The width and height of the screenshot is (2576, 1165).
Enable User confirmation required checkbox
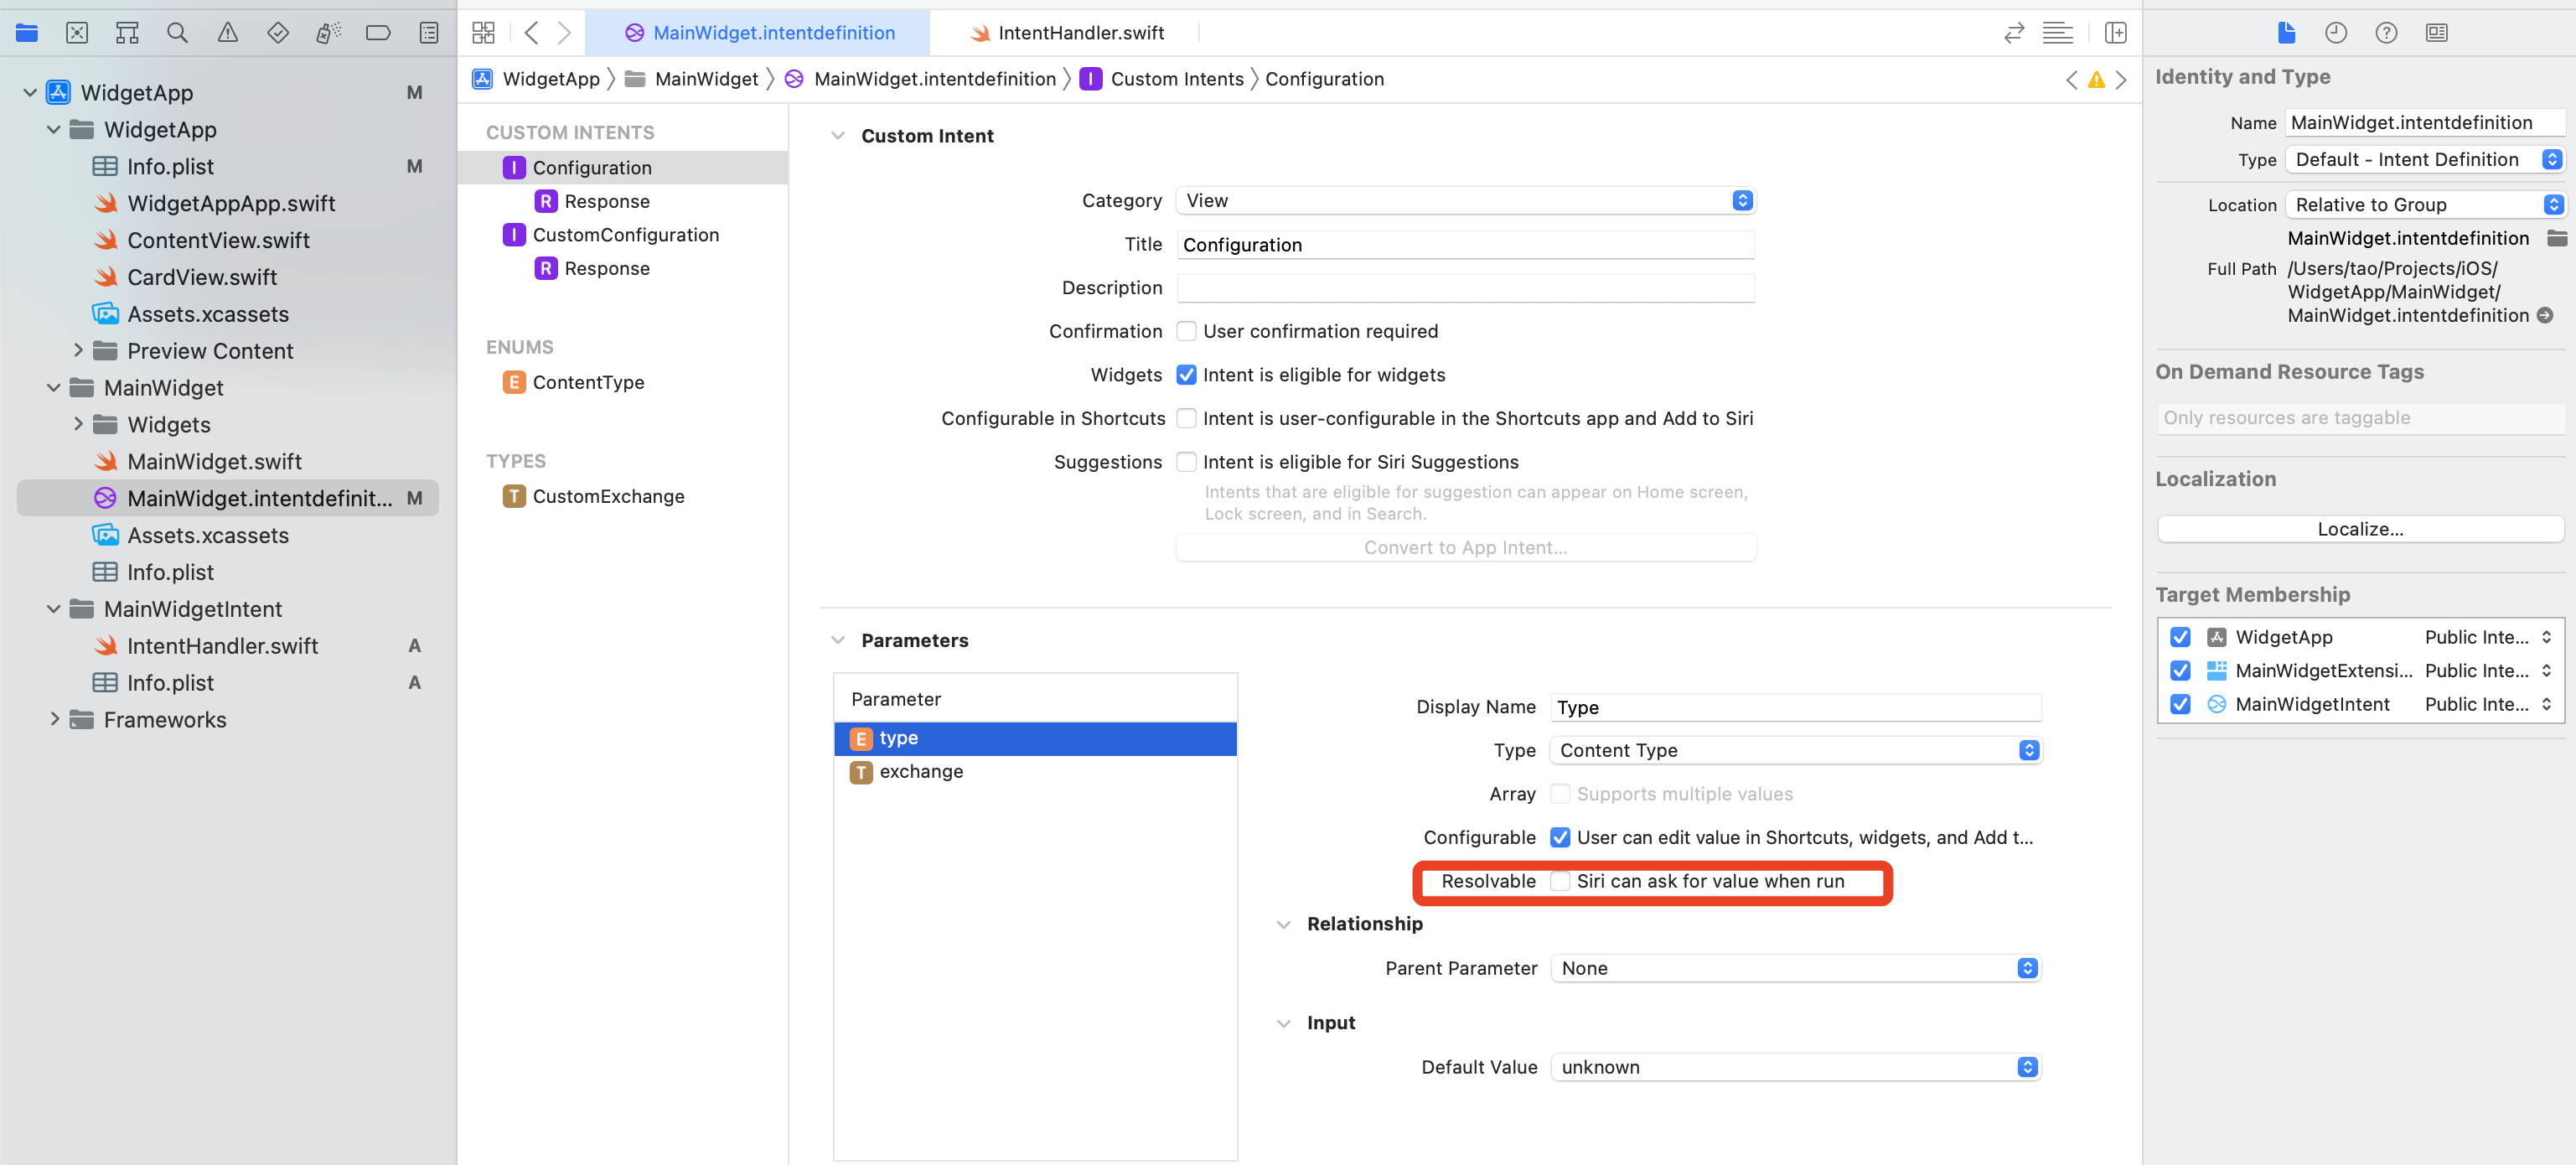[x=1186, y=331]
